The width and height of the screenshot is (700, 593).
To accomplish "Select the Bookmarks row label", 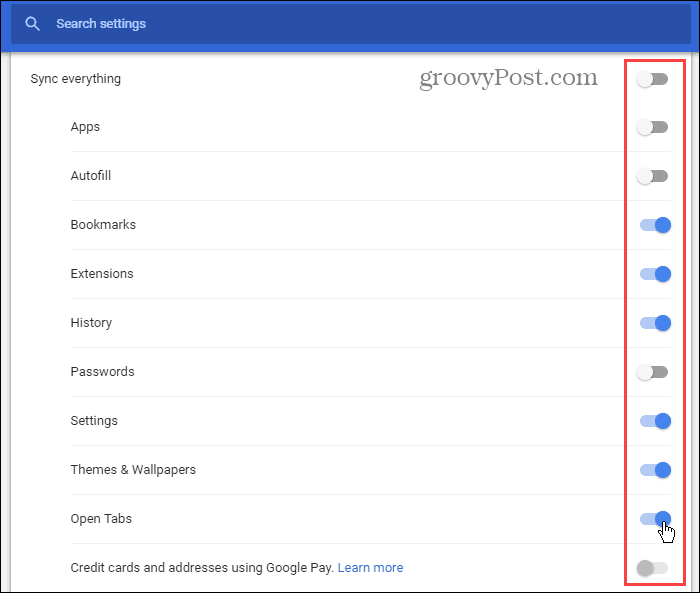I will 103,224.
